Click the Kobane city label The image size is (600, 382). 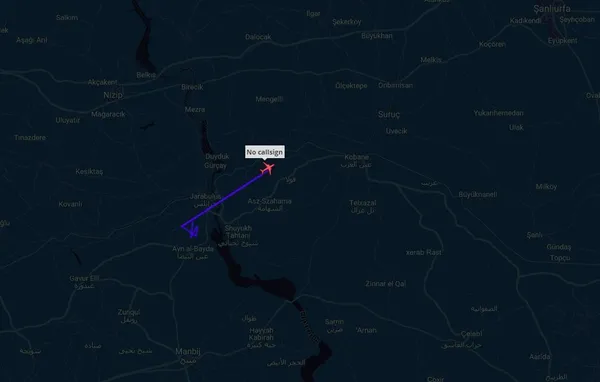tap(357, 157)
